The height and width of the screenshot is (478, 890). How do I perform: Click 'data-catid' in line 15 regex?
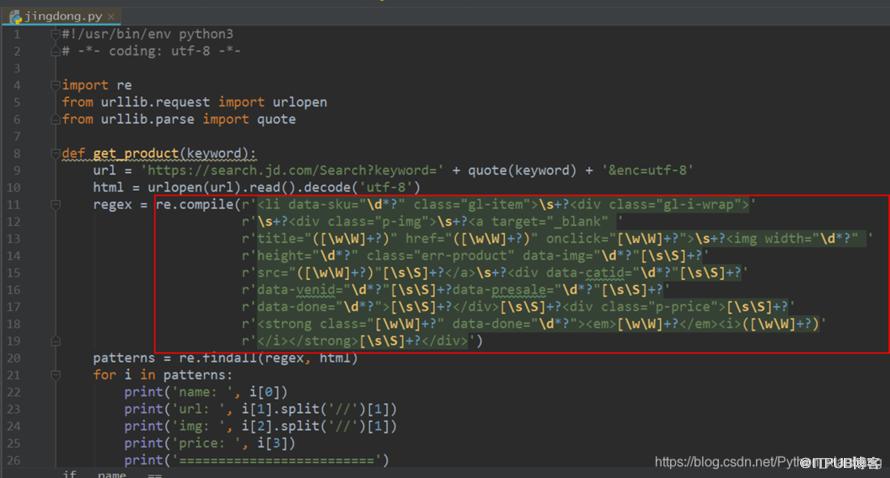coord(585,272)
